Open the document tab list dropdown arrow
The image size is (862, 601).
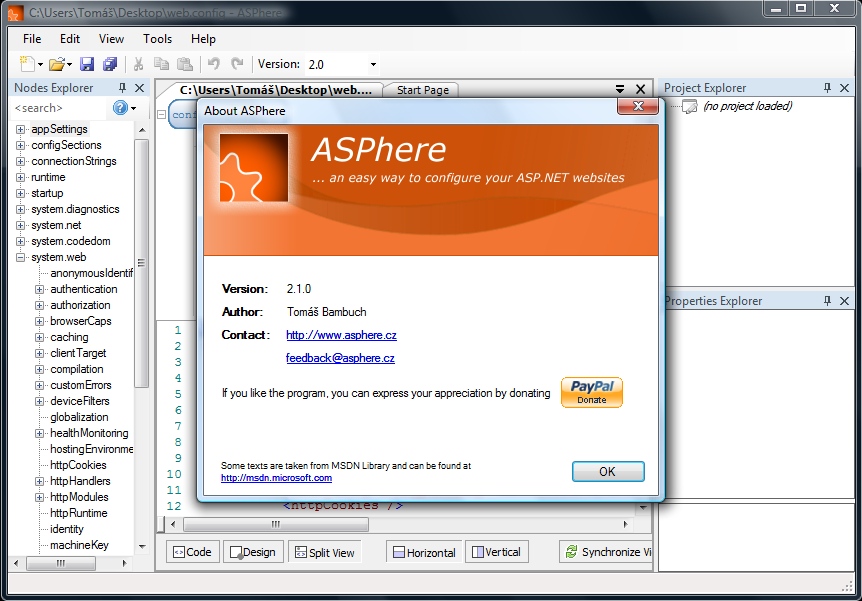(x=620, y=89)
